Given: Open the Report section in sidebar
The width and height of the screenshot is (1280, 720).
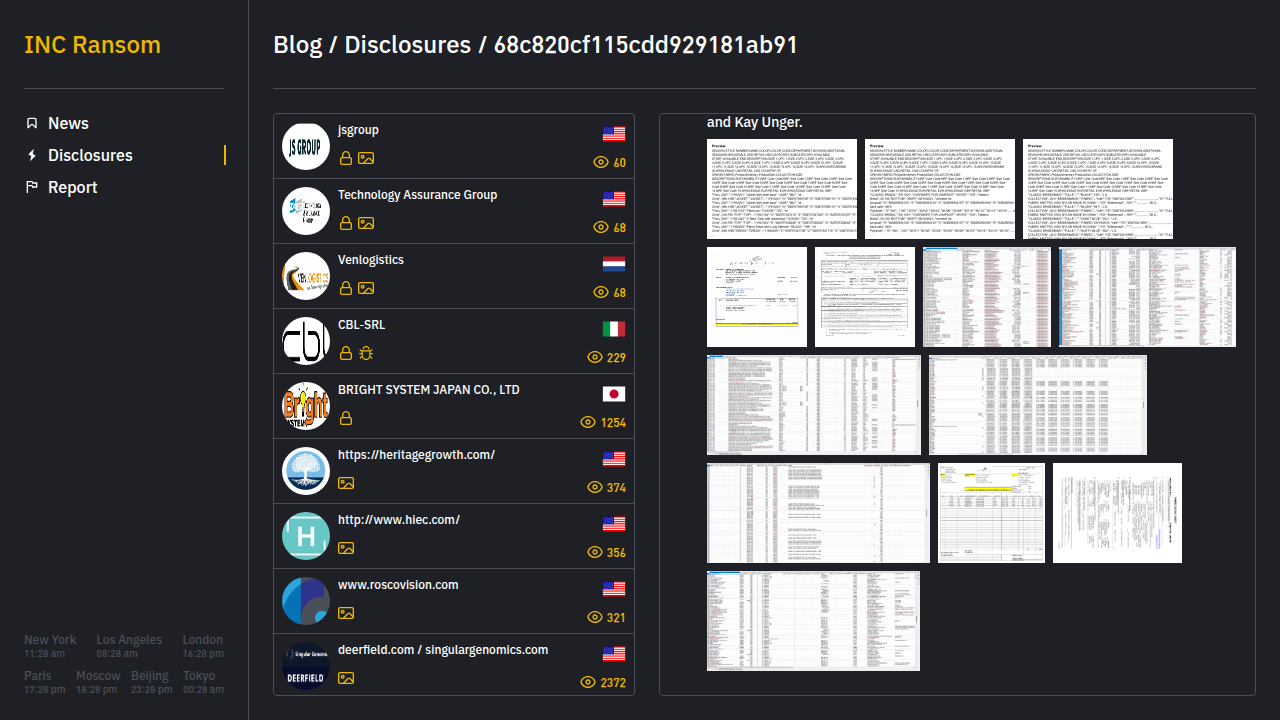Looking at the screenshot, I should coord(72,187).
